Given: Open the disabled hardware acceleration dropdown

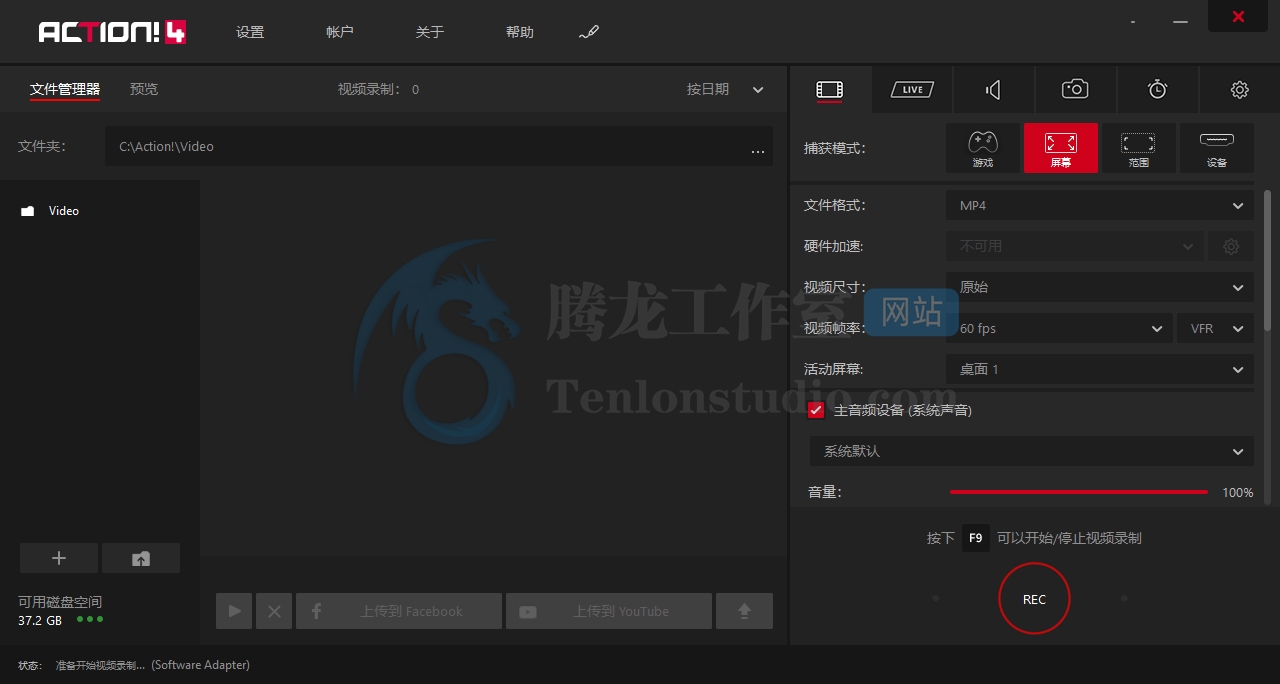Looking at the screenshot, I should (x=1075, y=246).
